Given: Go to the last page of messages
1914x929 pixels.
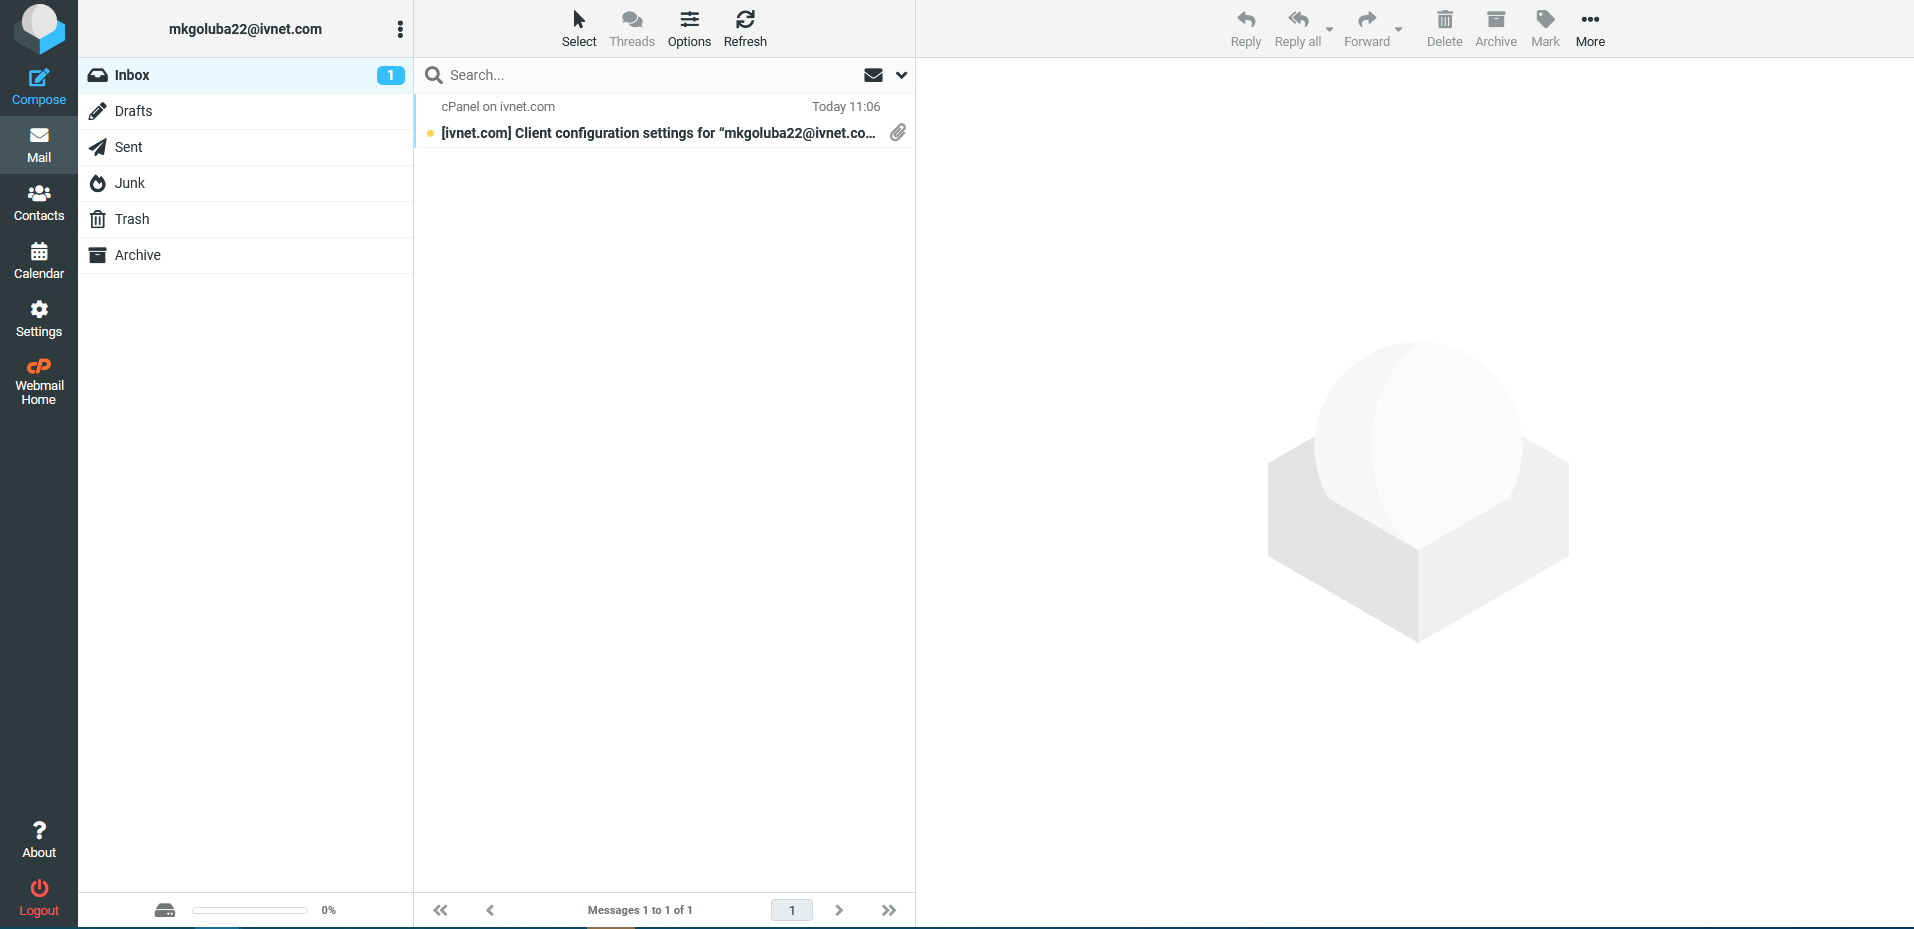Looking at the screenshot, I should coord(889,910).
